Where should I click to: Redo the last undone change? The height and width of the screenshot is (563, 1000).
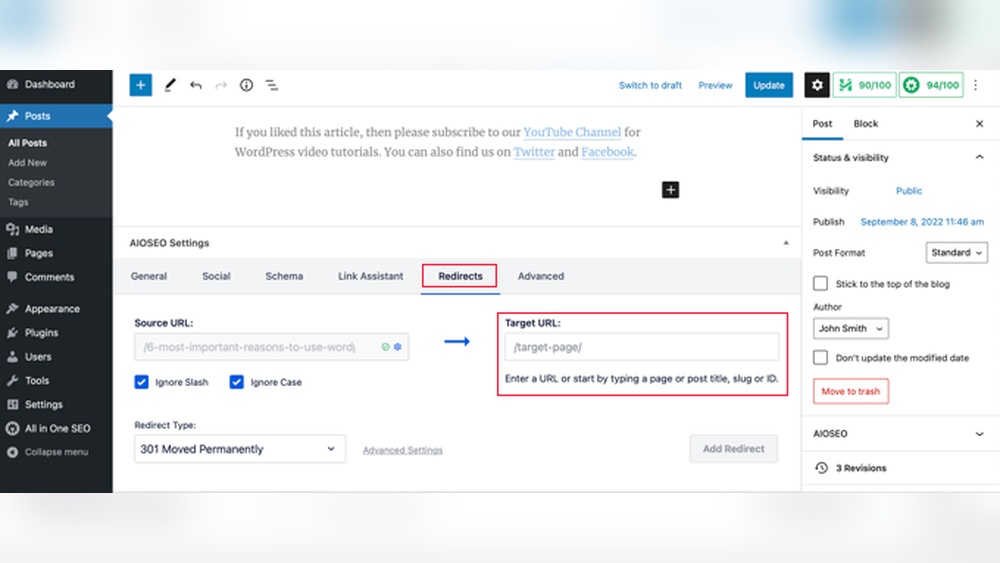click(x=221, y=85)
